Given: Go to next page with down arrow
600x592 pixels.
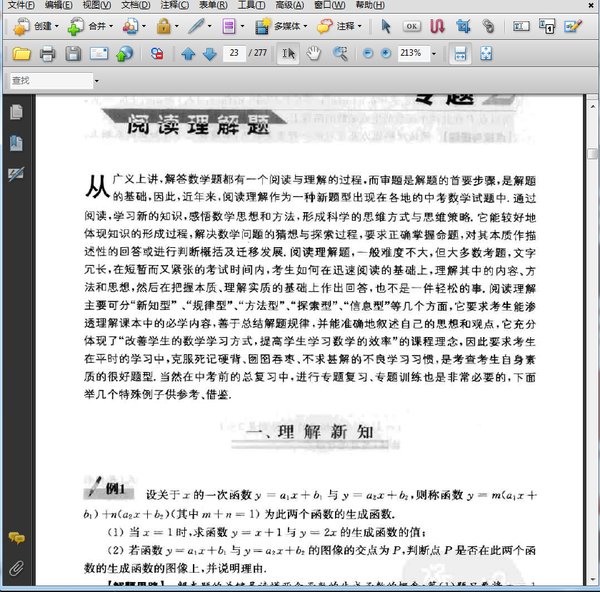Looking at the screenshot, I should point(210,54).
